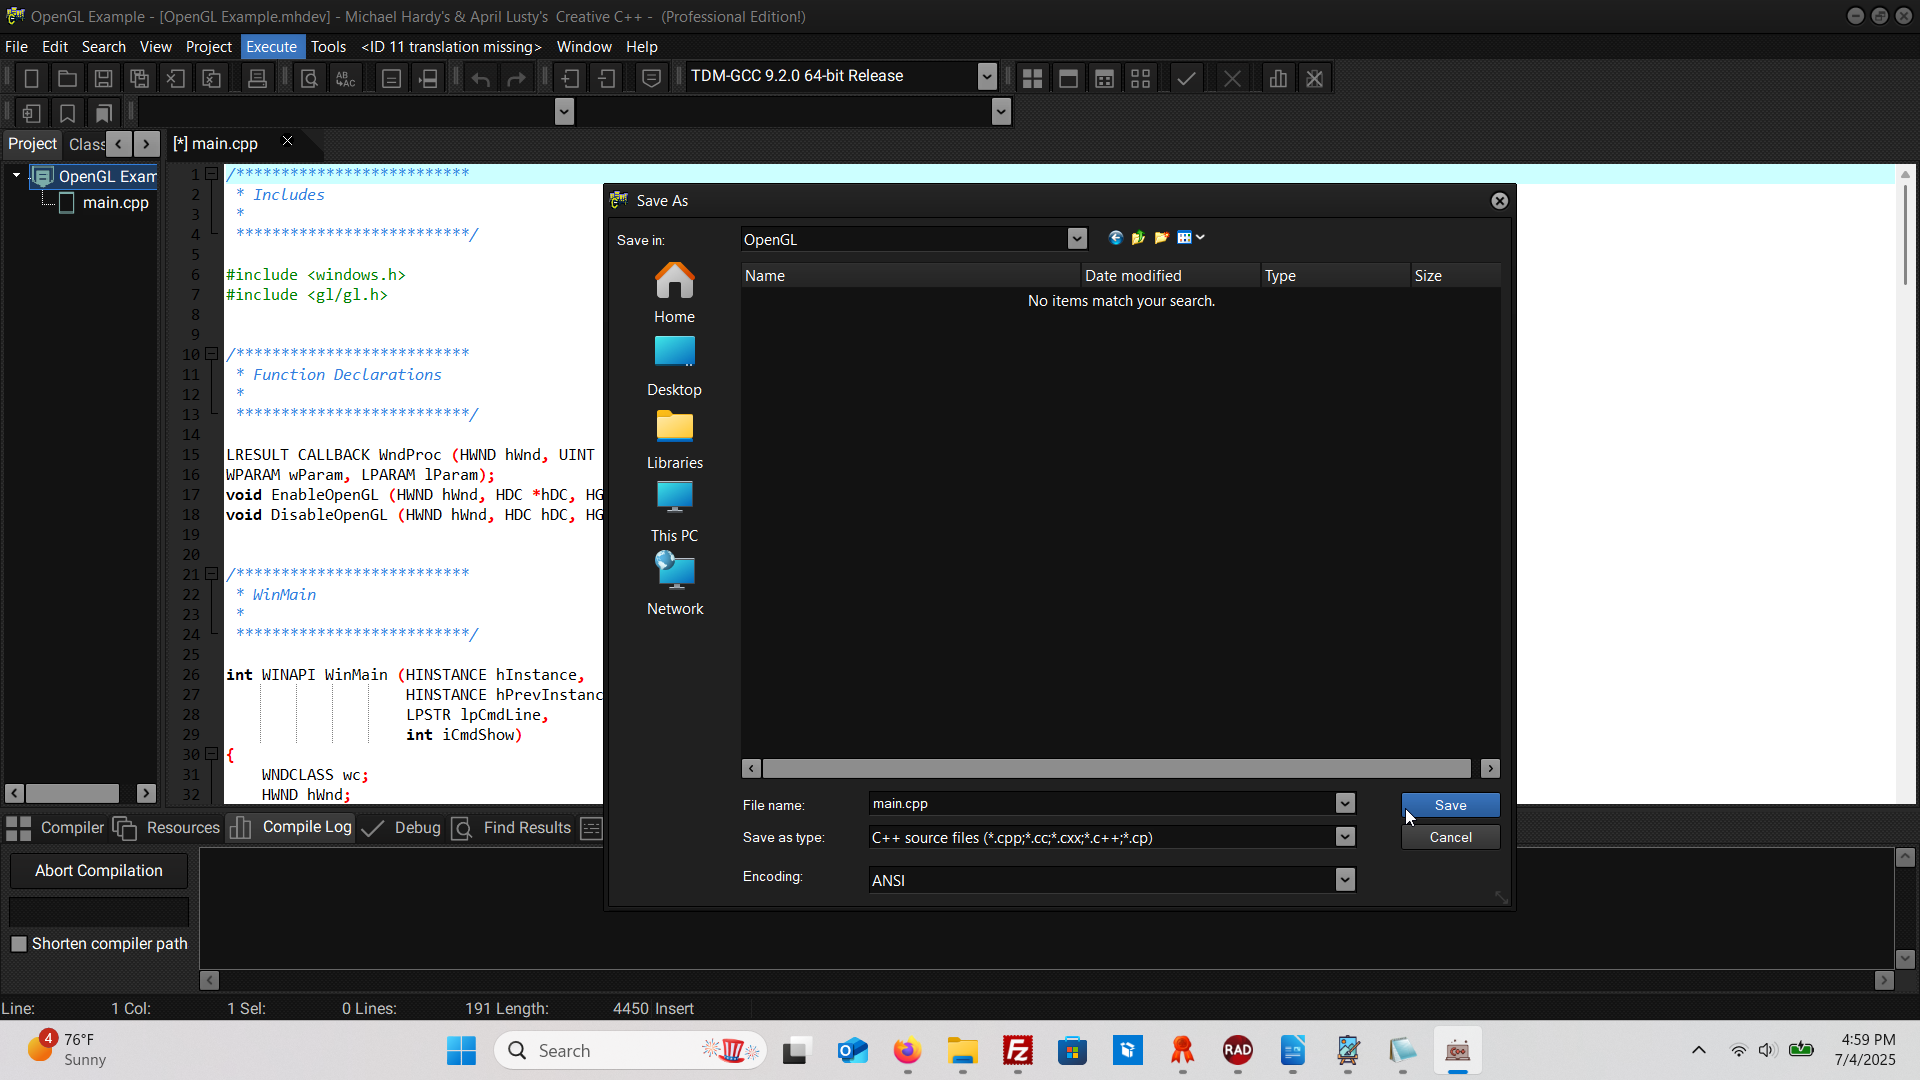
Task: Click the Create New Folder icon
Action: (x=1161, y=238)
